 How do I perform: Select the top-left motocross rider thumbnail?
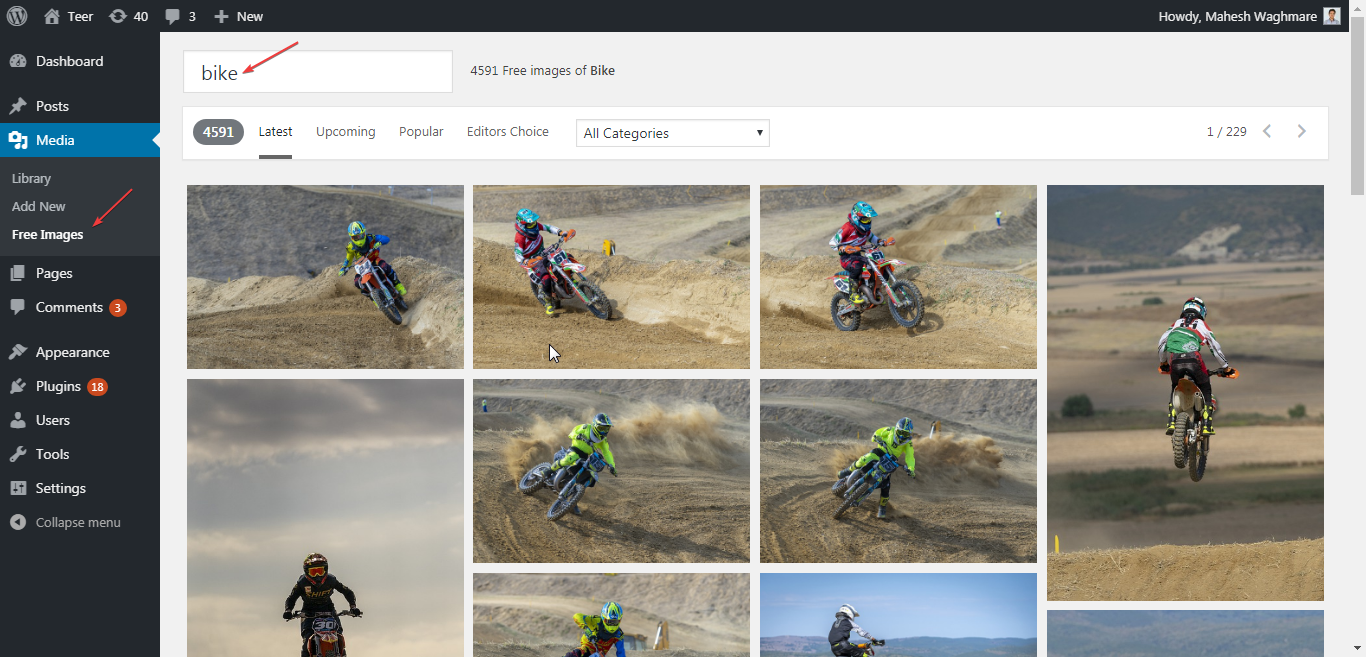coord(325,277)
